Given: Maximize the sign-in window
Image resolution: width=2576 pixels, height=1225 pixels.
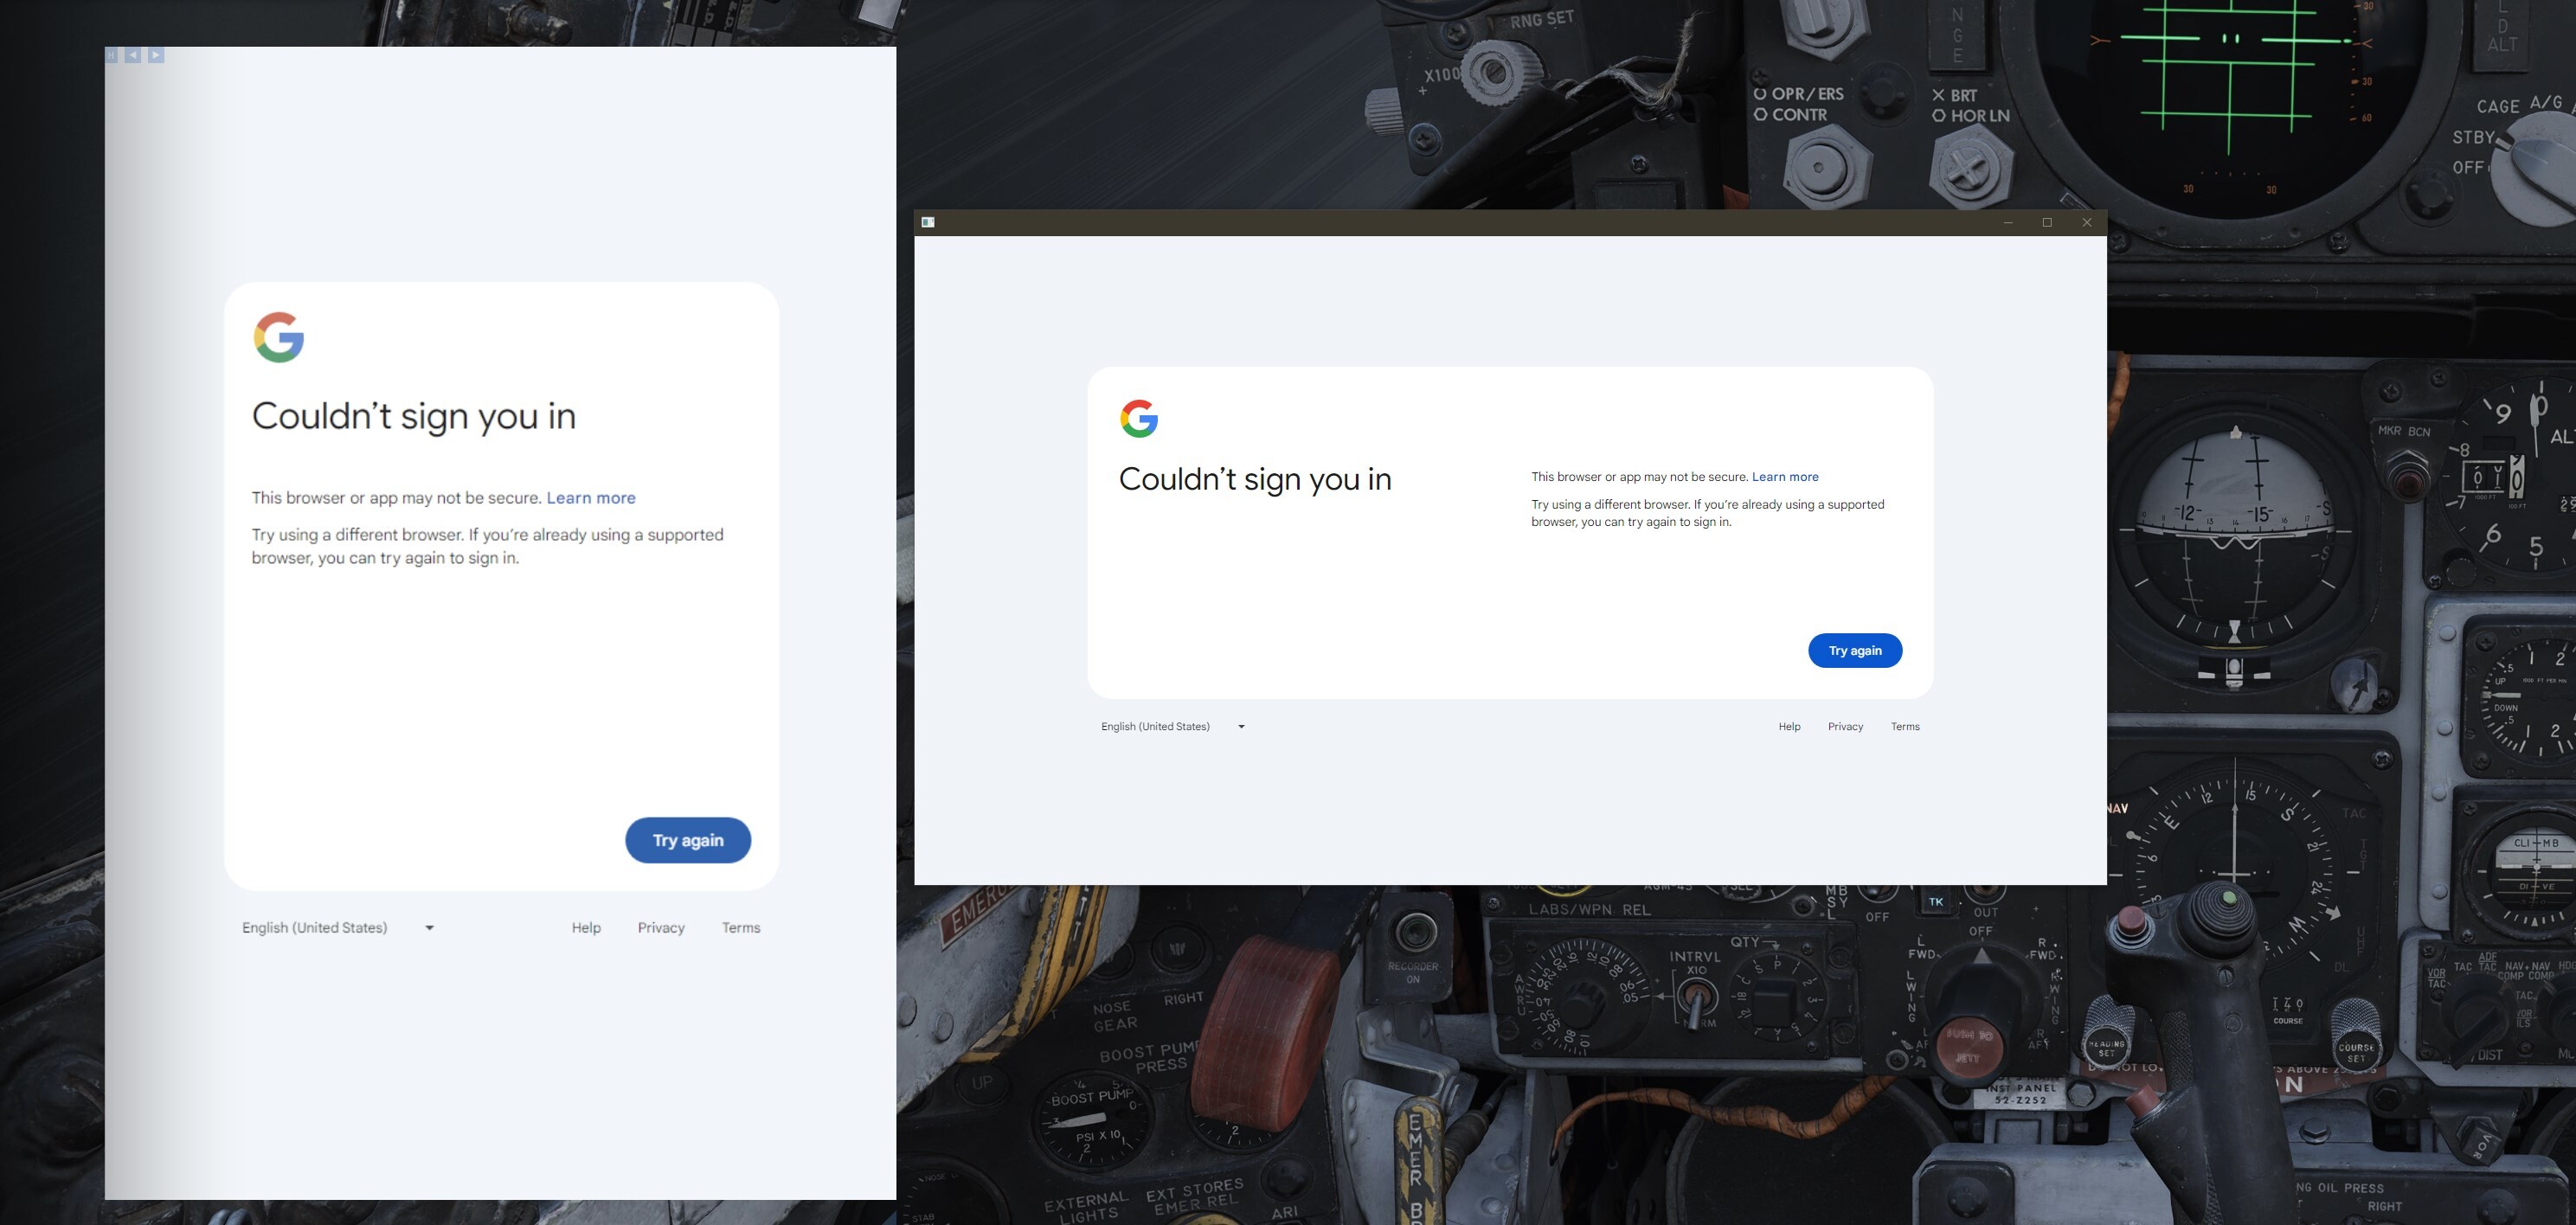Looking at the screenshot, I should [2047, 222].
